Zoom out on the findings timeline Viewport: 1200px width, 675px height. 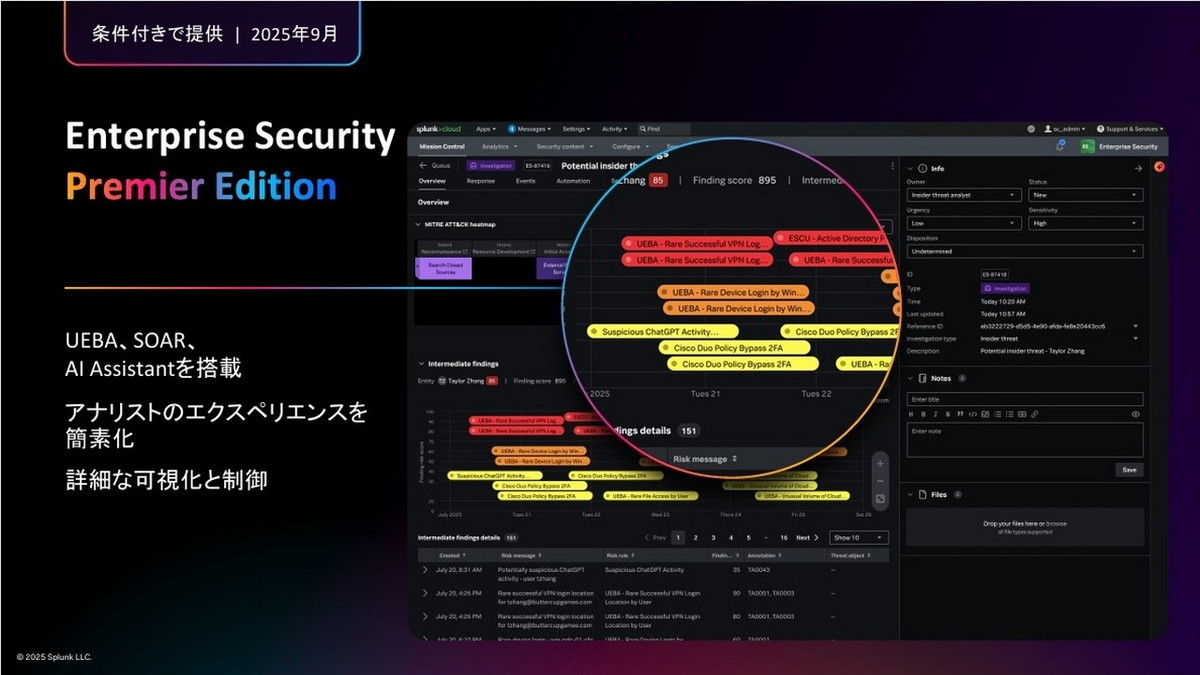pos(880,481)
